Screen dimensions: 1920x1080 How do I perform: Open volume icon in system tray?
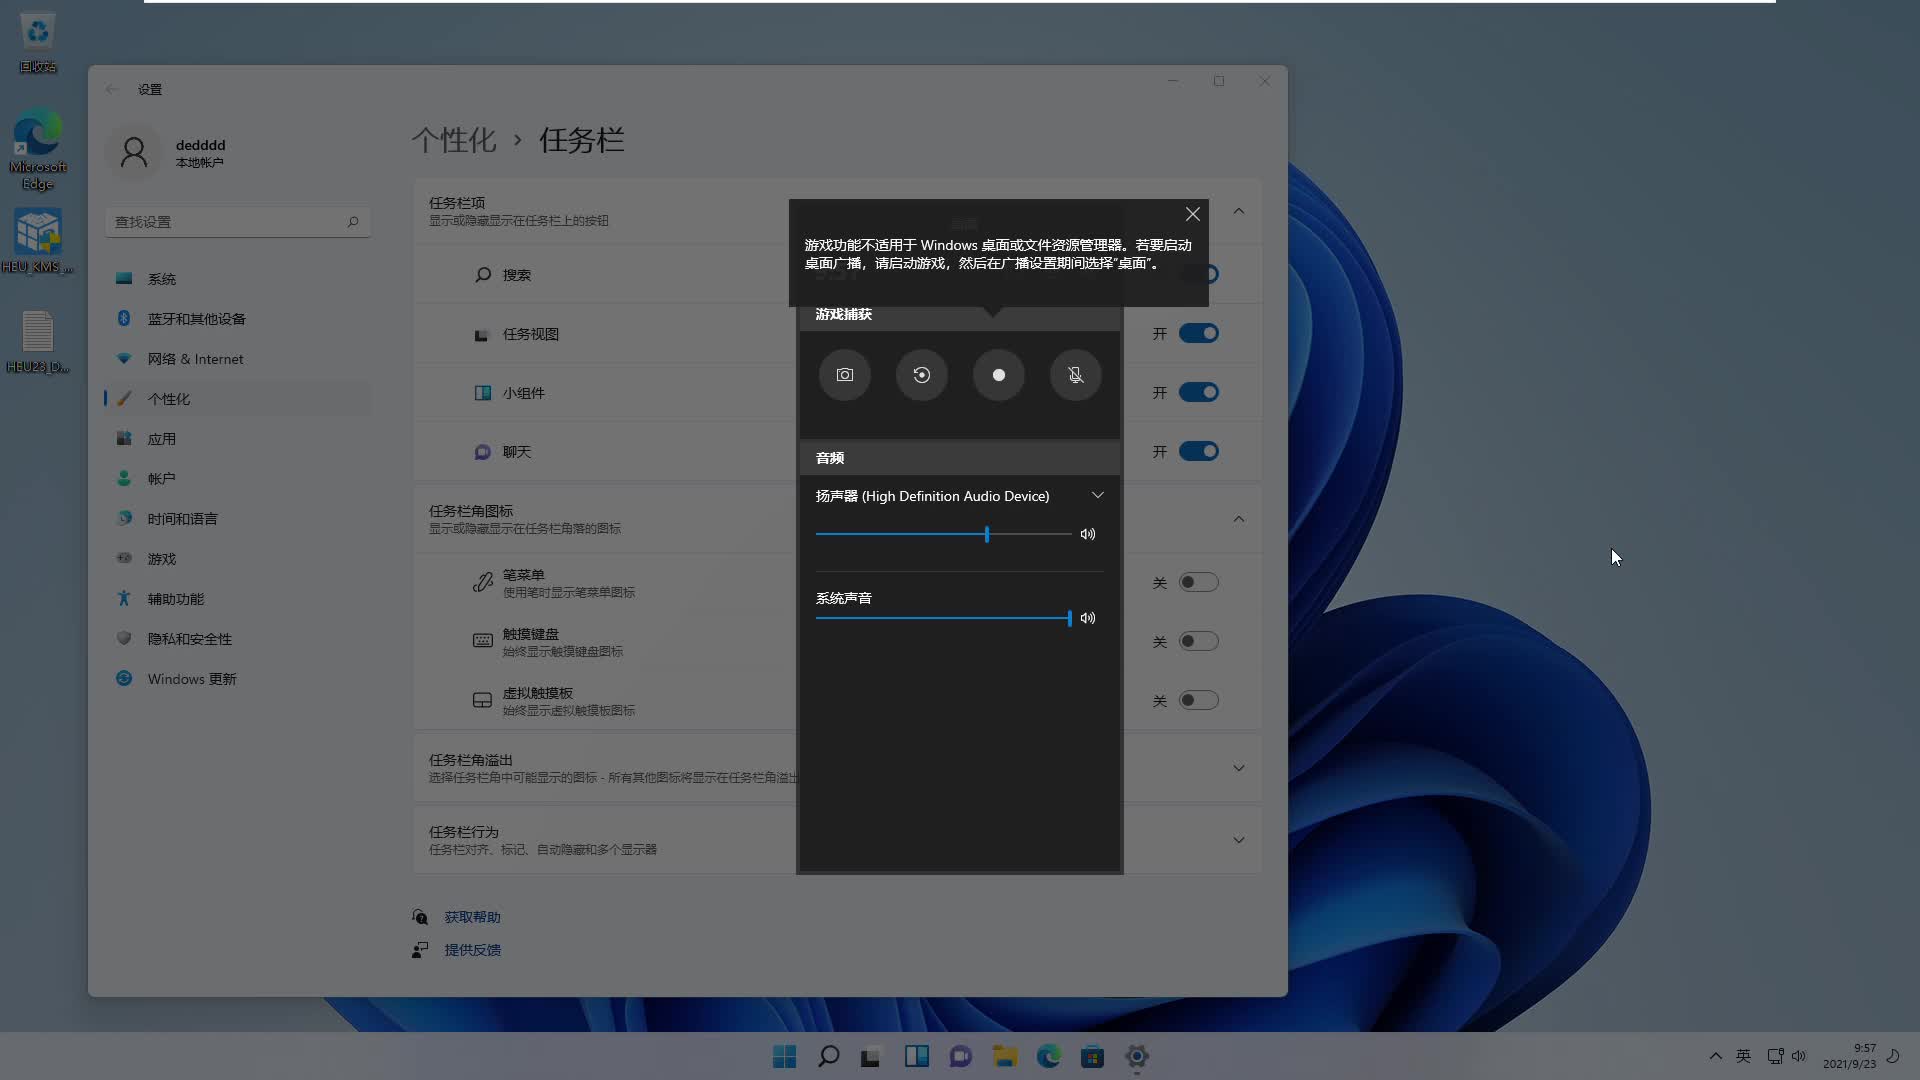tap(1799, 1056)
